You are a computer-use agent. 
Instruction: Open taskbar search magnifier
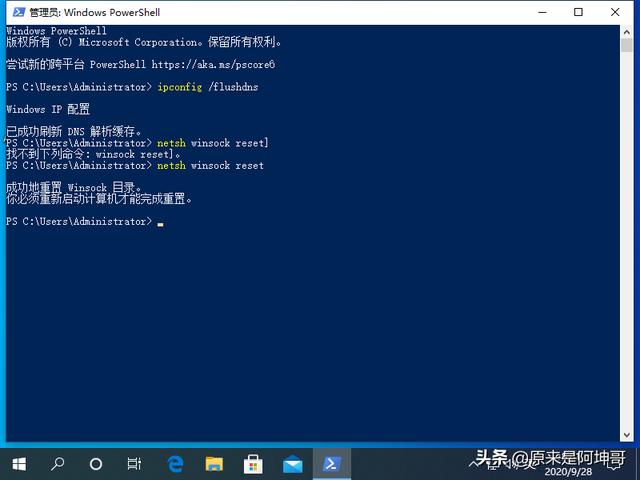[58, 464]
